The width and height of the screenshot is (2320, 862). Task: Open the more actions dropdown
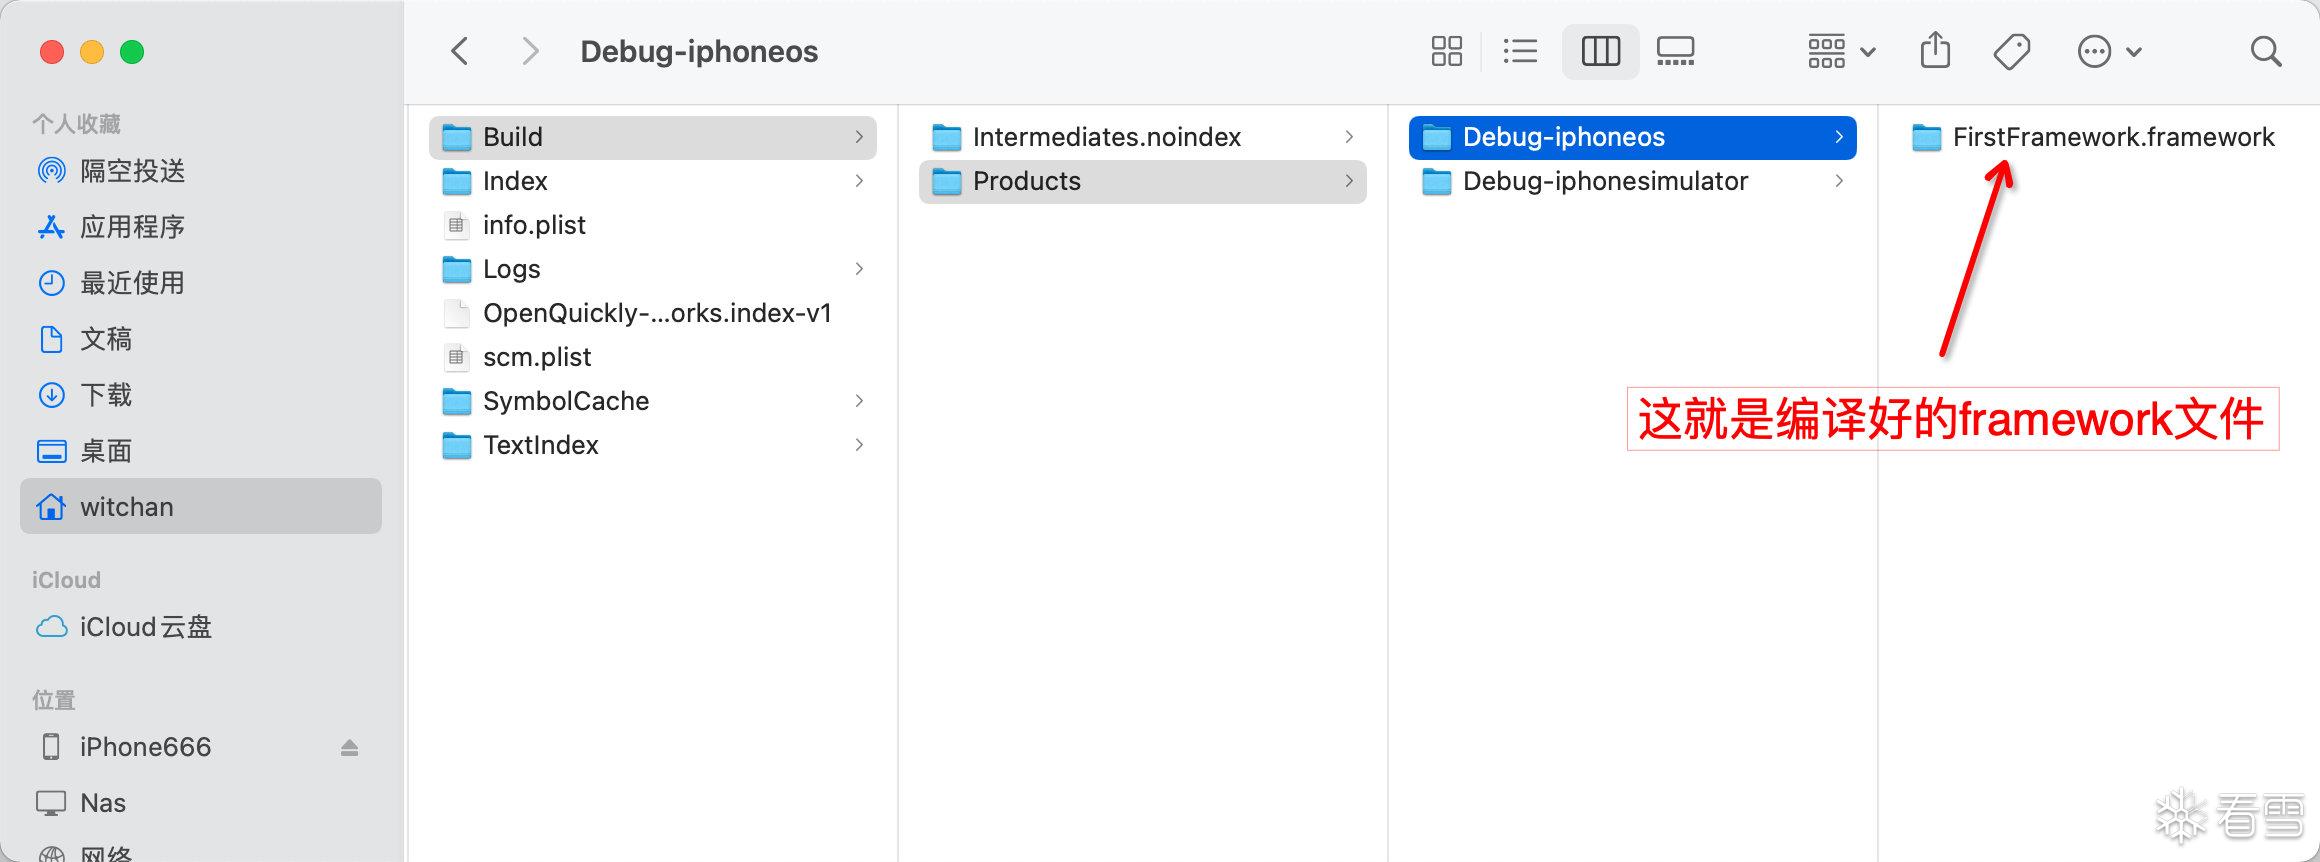(x=2109, y=51)
